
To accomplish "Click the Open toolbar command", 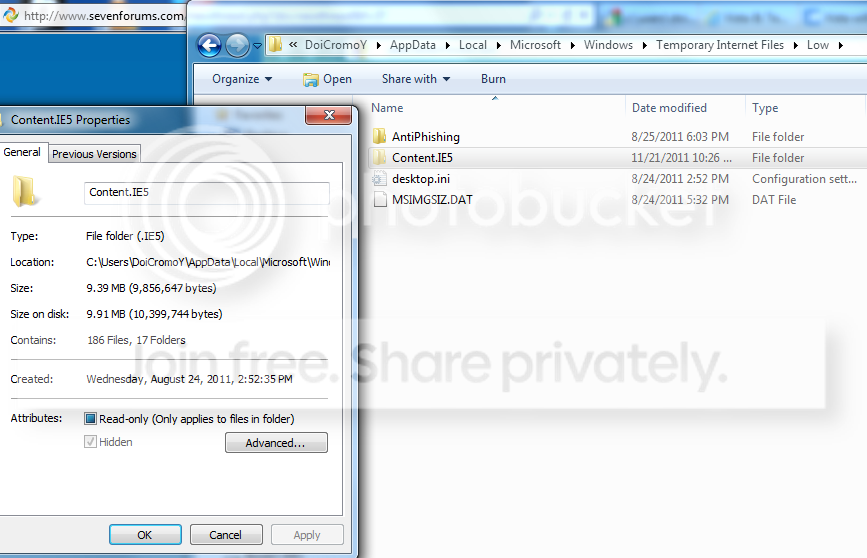I will (x=327, y=79).
